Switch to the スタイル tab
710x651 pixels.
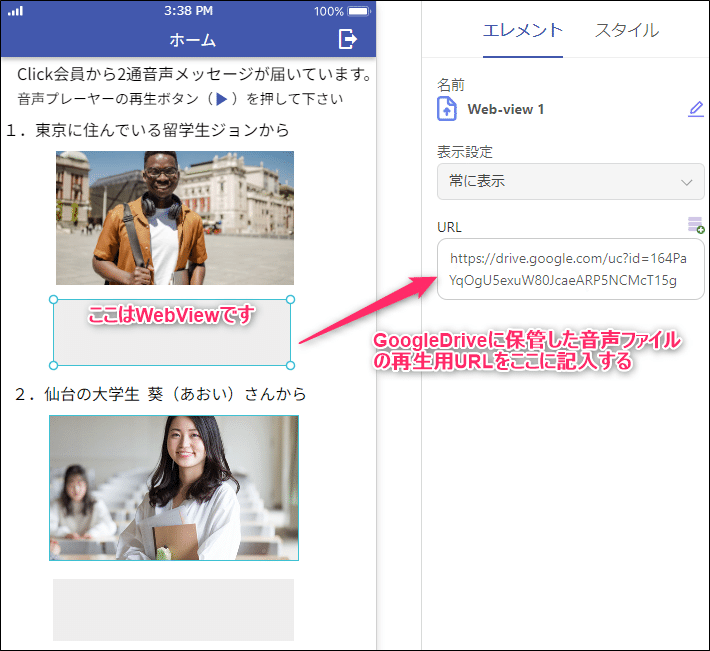click(x=627, y=31)
